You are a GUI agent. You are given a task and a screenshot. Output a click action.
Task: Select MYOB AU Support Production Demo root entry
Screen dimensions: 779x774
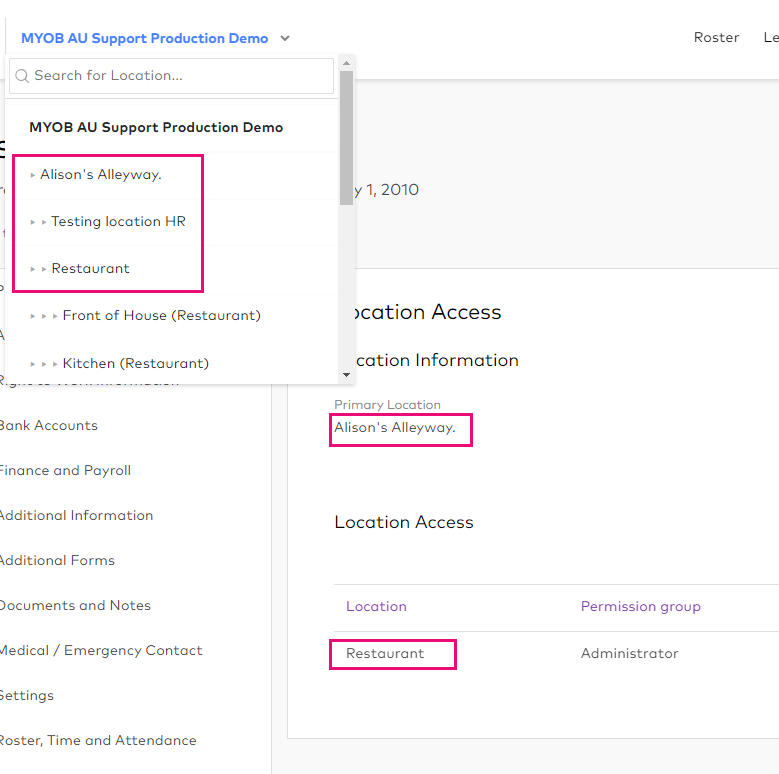pyautogui.click(x=156, y=128)
